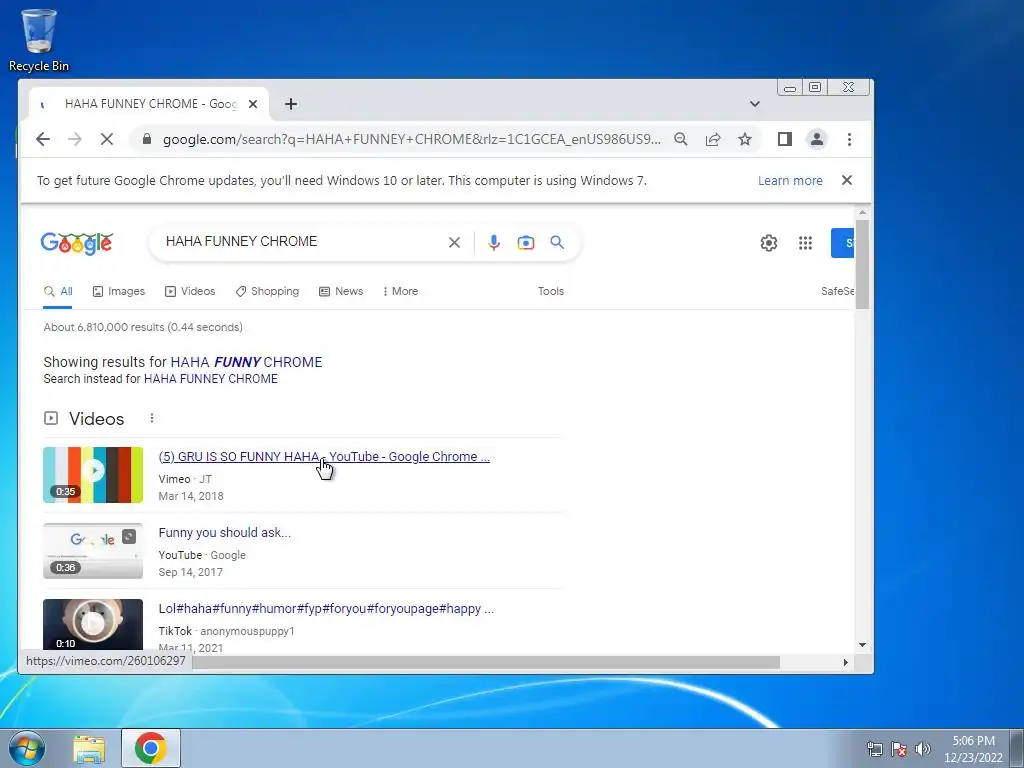Expand the More search categories menu
This screenshot has width=1024, height=768.
click(400, 291)
